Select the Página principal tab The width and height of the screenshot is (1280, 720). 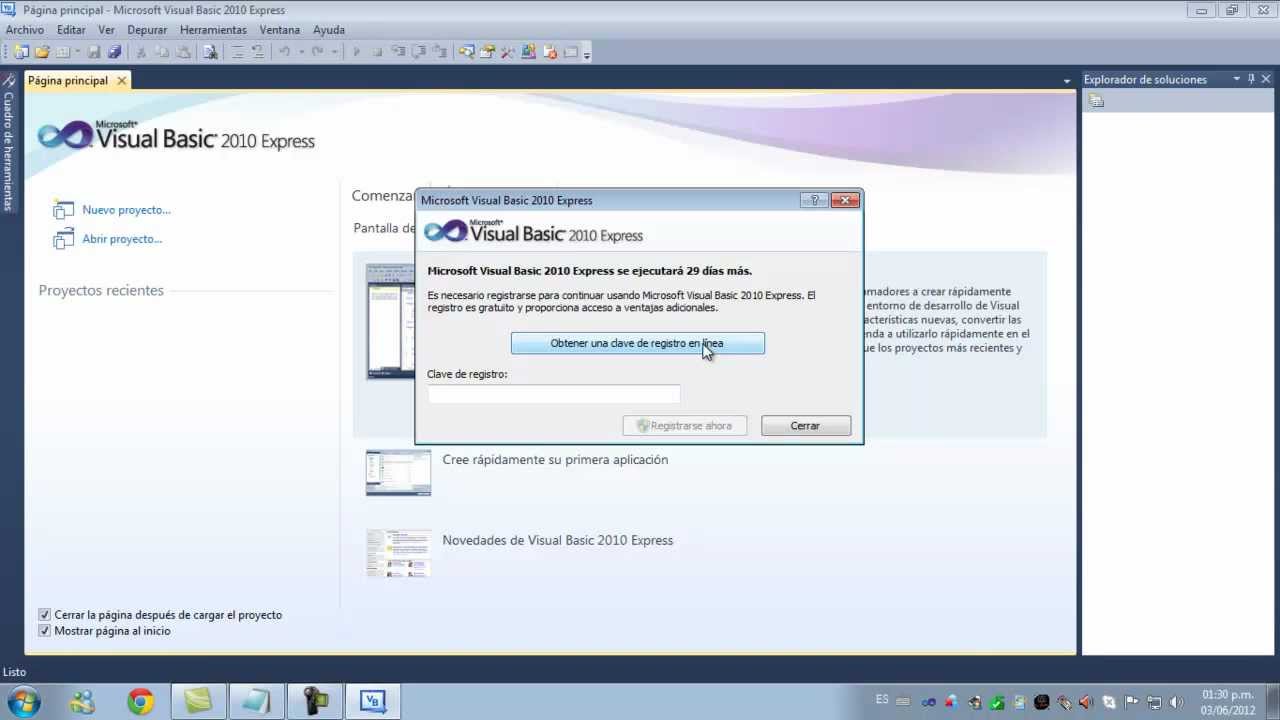coord(67,80)
